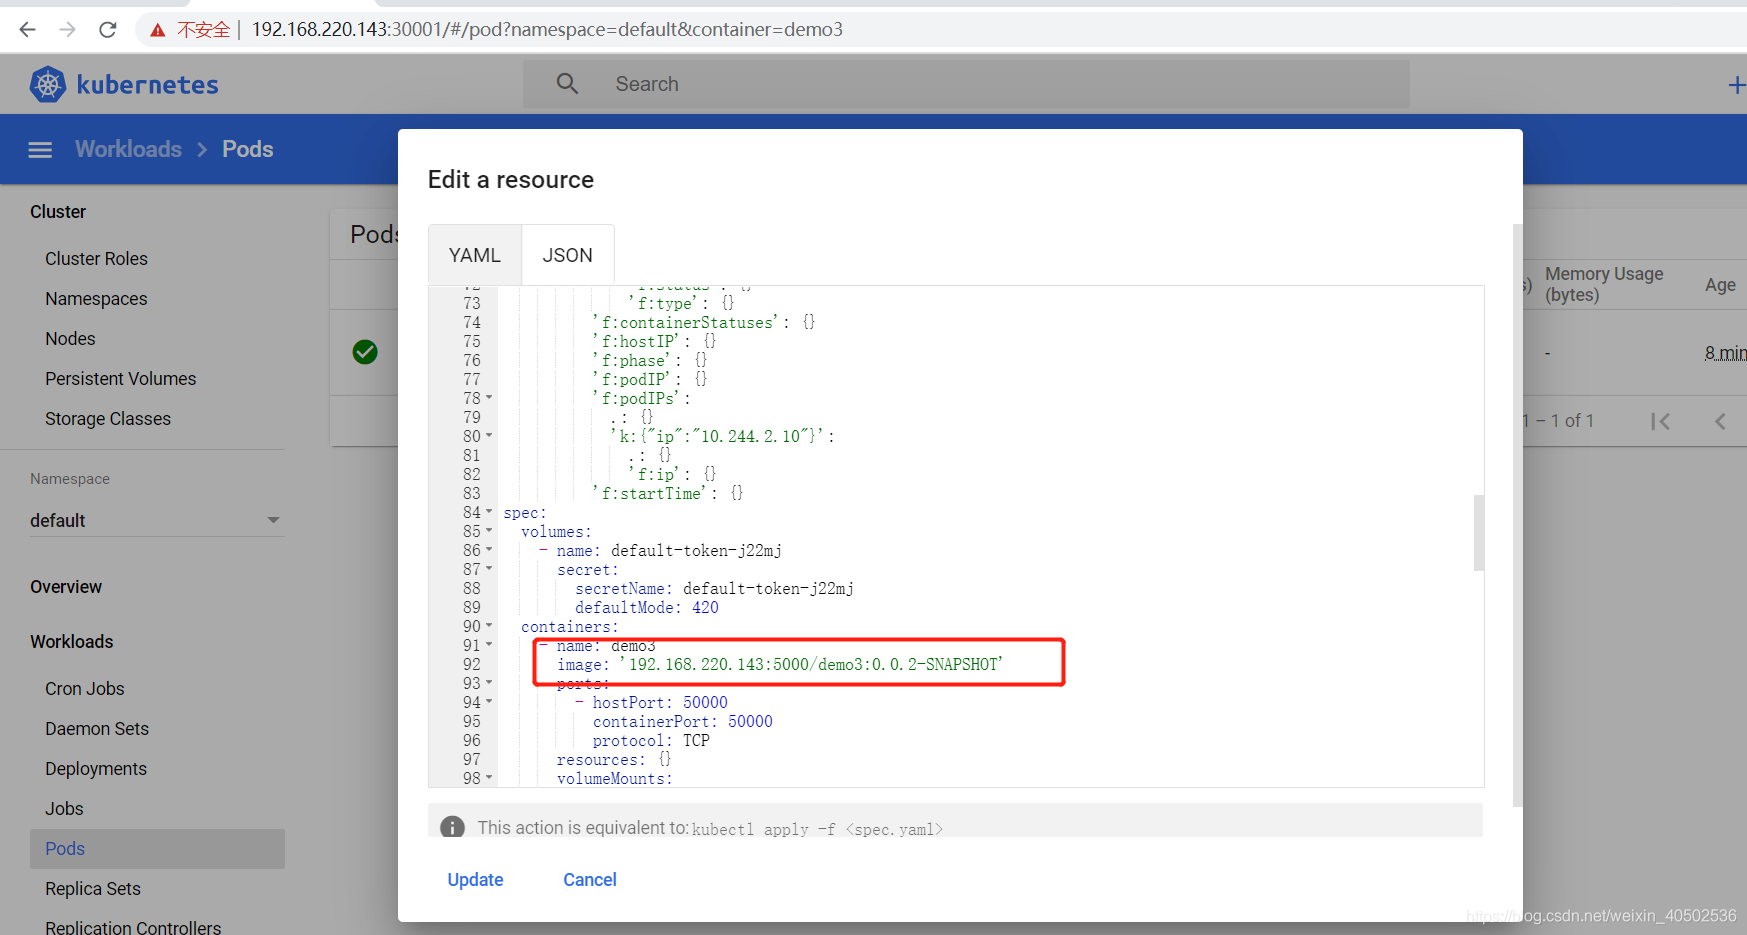Click the Pods breadcrumb
The image size is (1747, 935).
click(247, 149)
